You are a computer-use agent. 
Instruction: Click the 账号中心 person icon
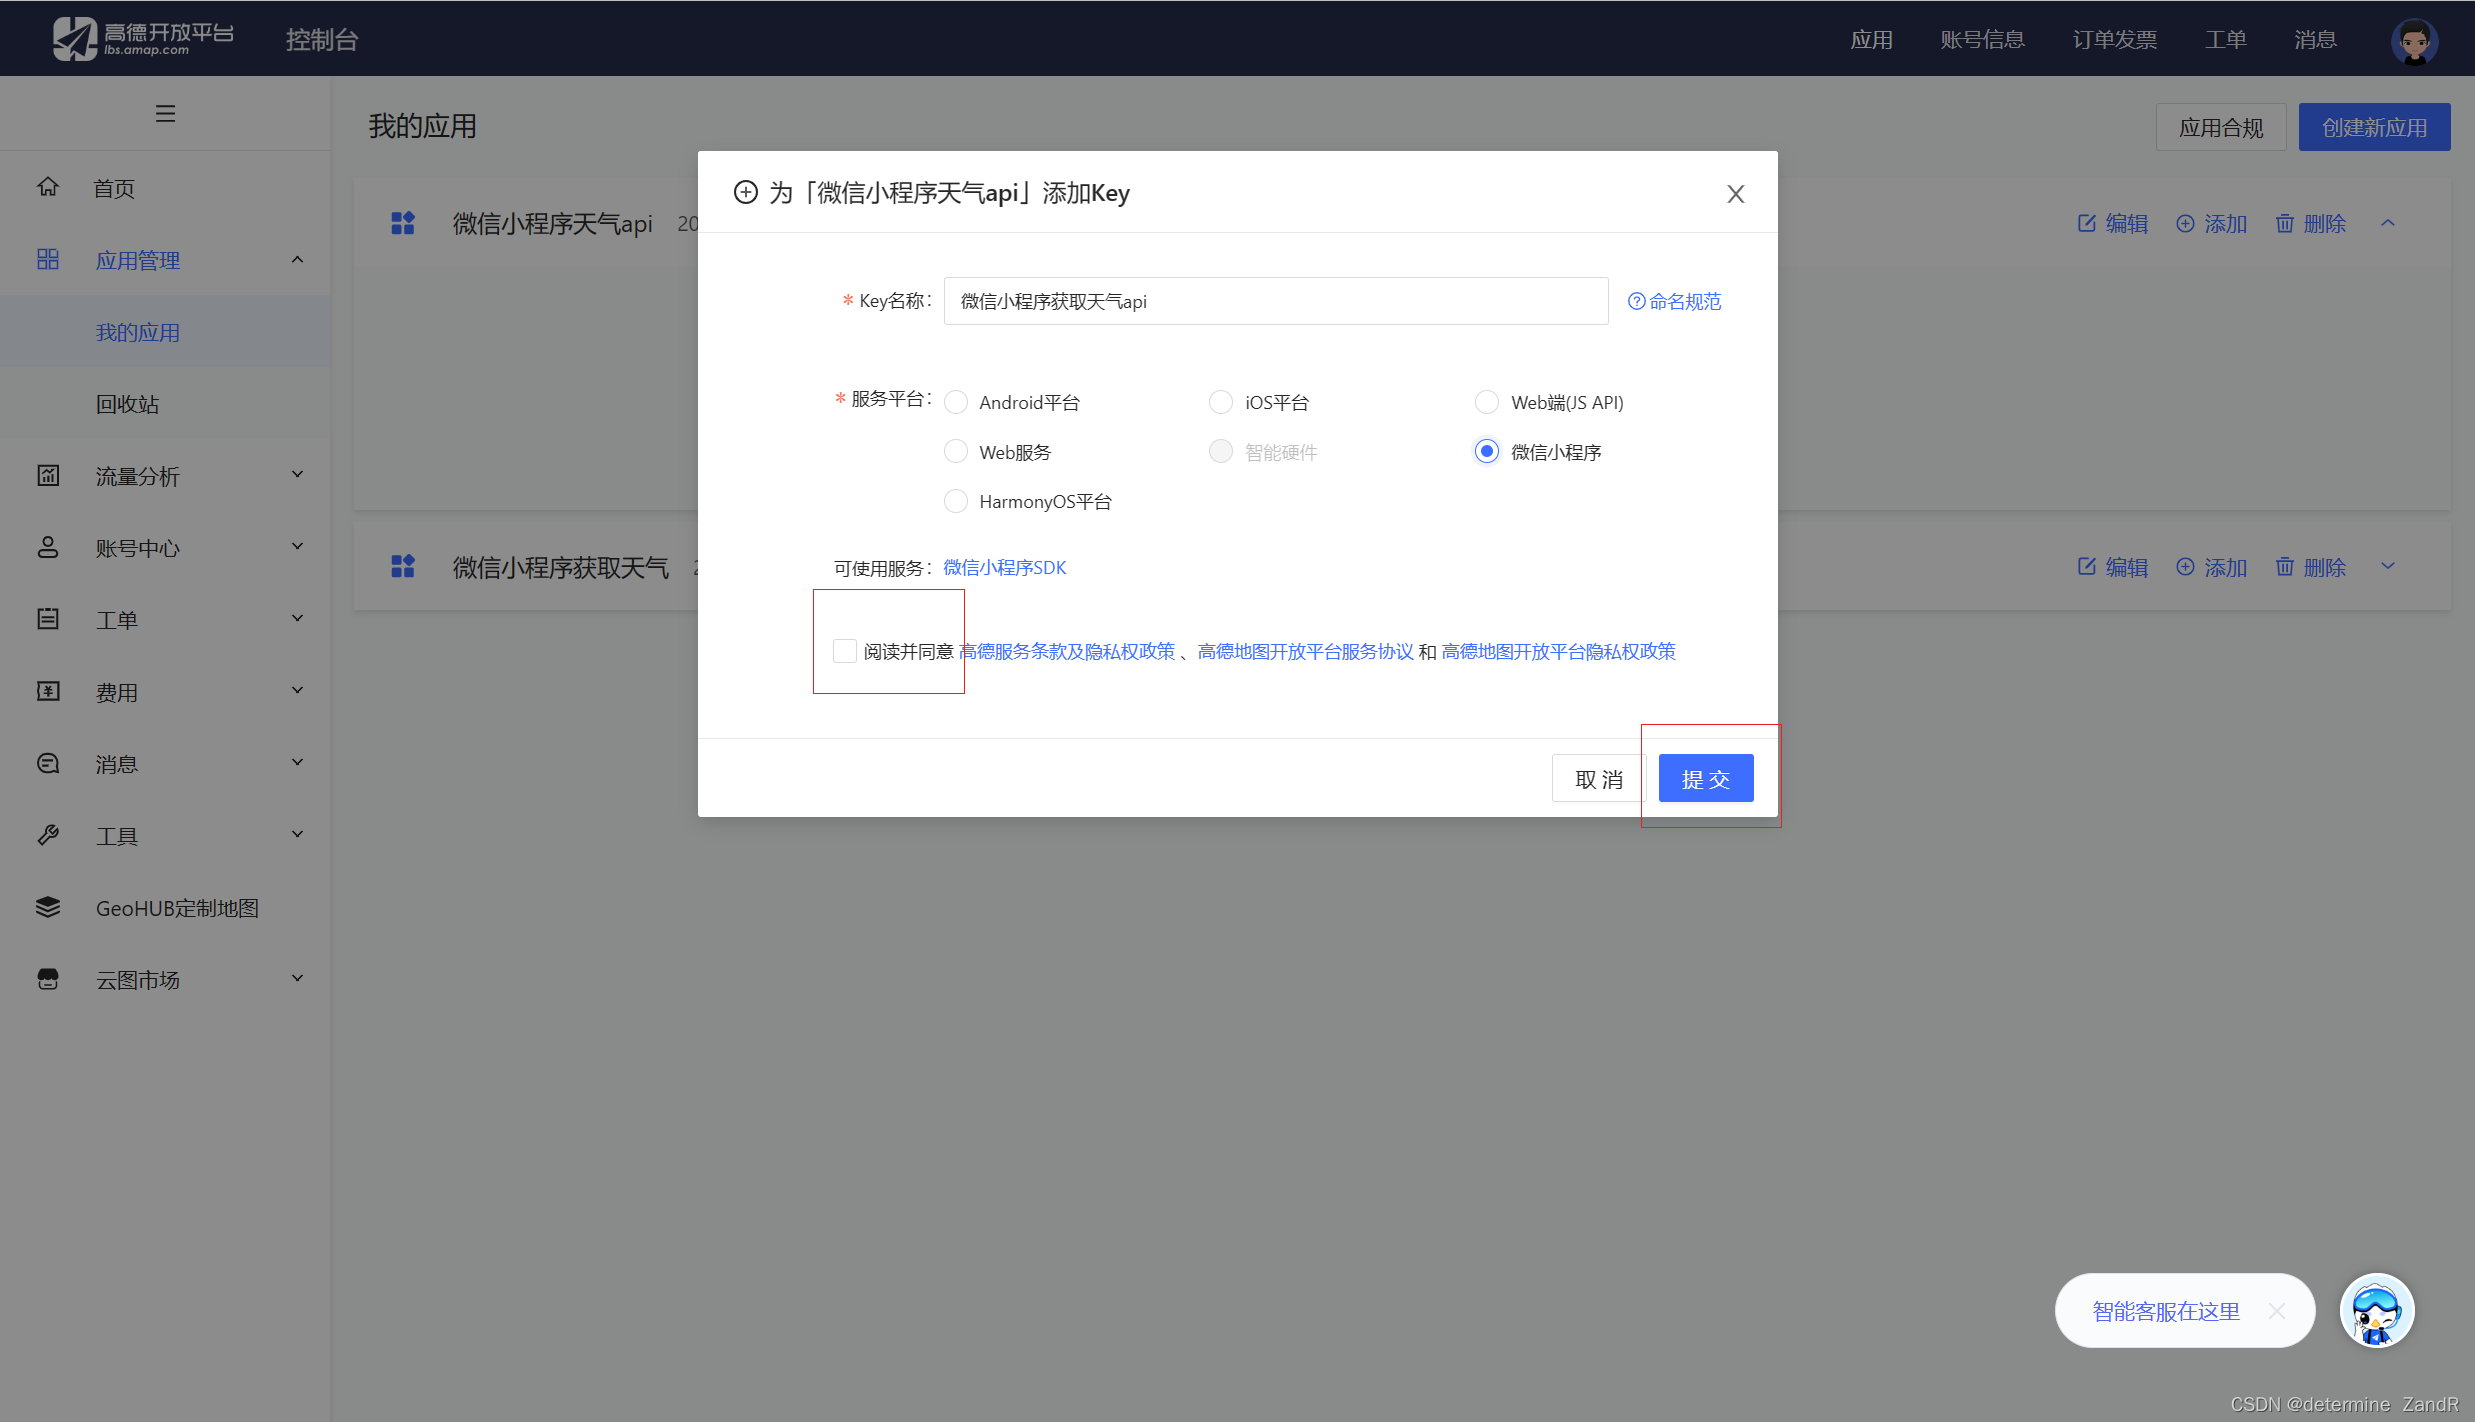pos(48,547)
